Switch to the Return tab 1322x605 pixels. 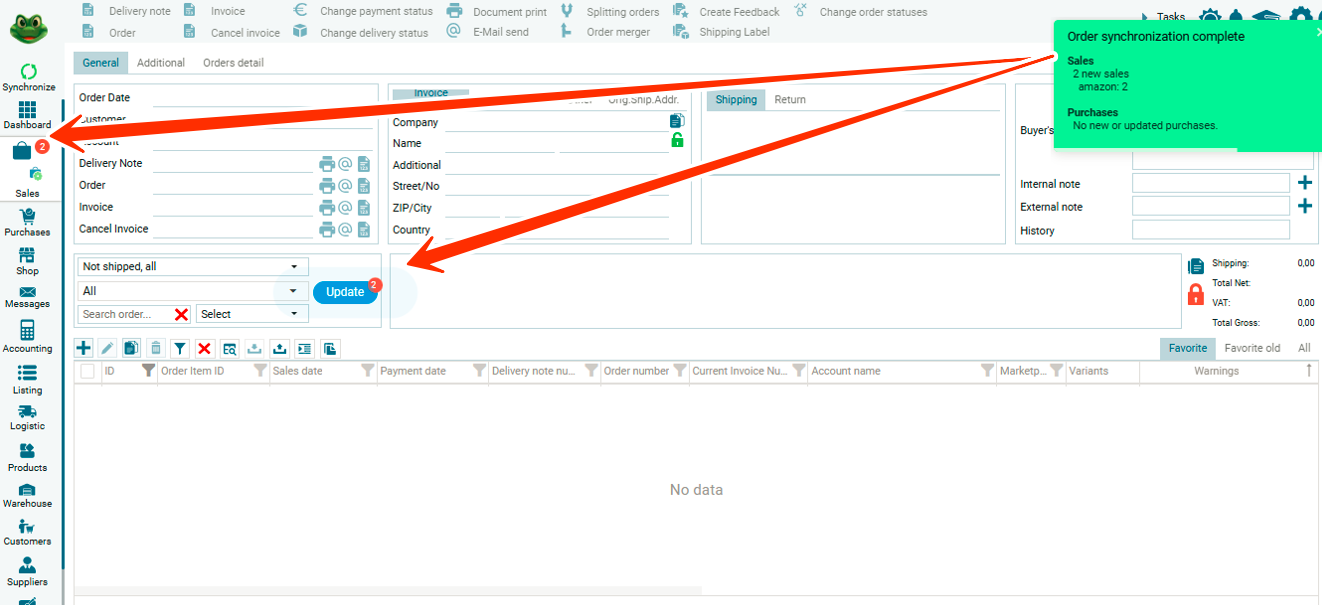789,100
